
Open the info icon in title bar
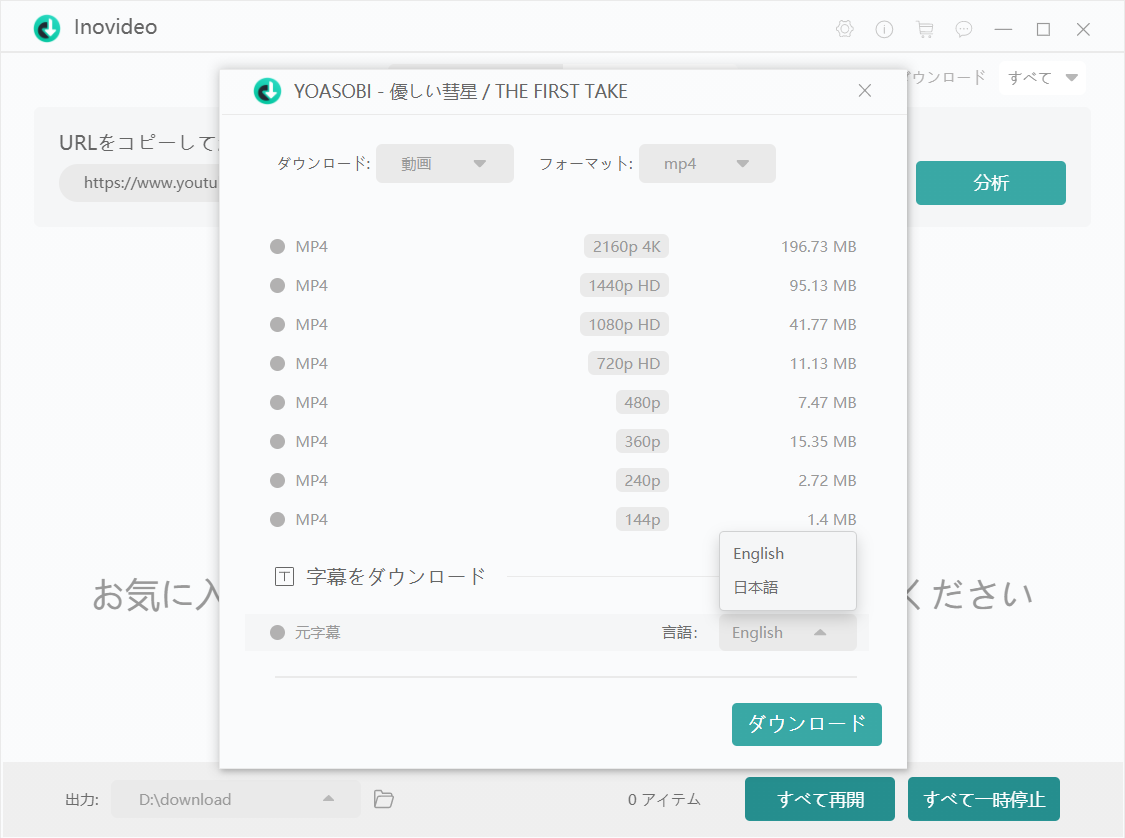(x=884, y=29)
